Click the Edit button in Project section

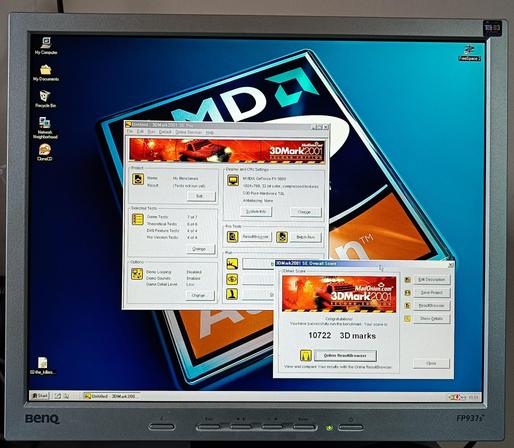201,196
